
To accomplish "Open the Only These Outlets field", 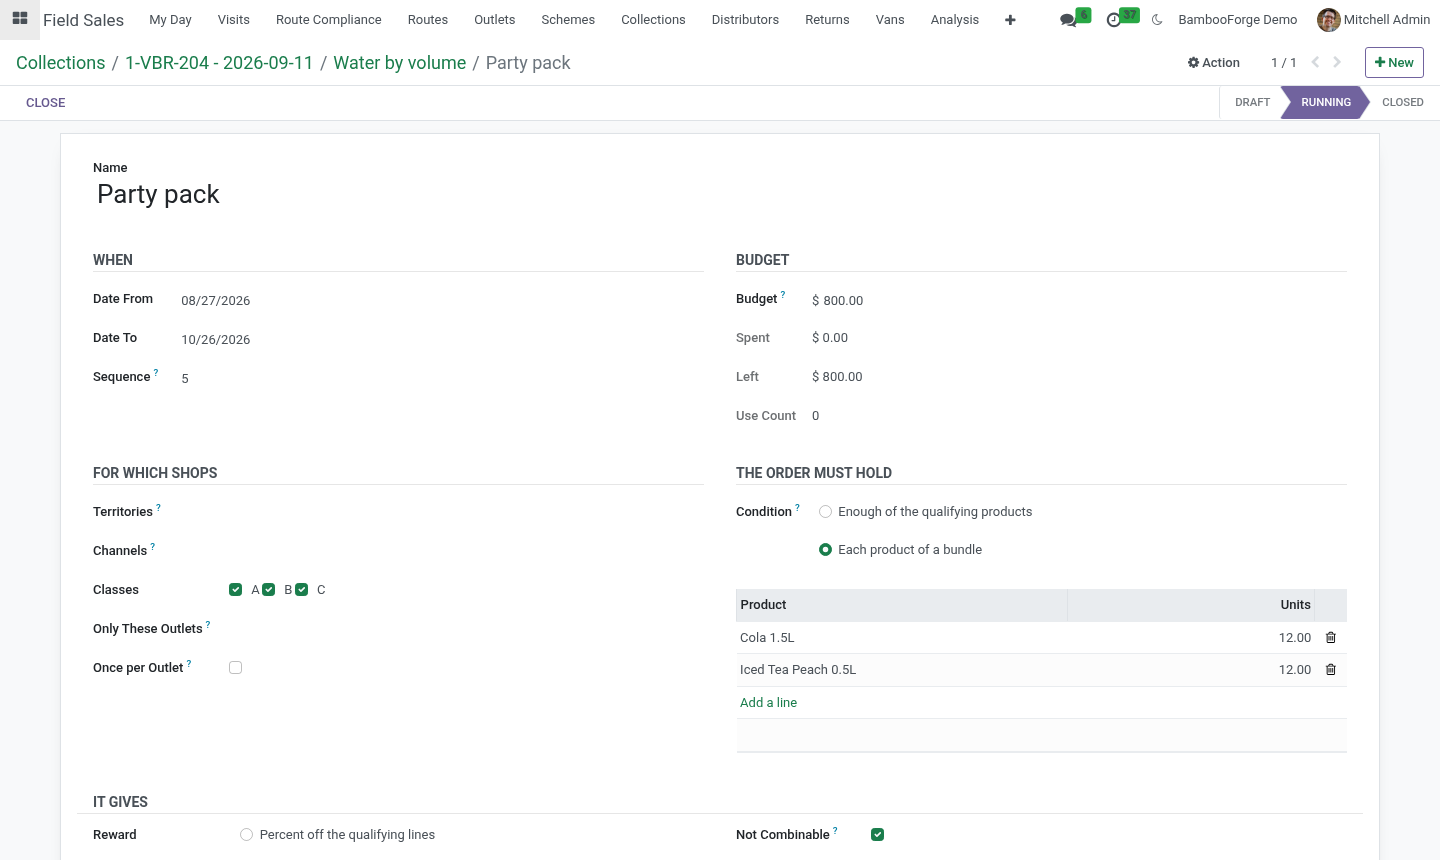I will 465,629.
